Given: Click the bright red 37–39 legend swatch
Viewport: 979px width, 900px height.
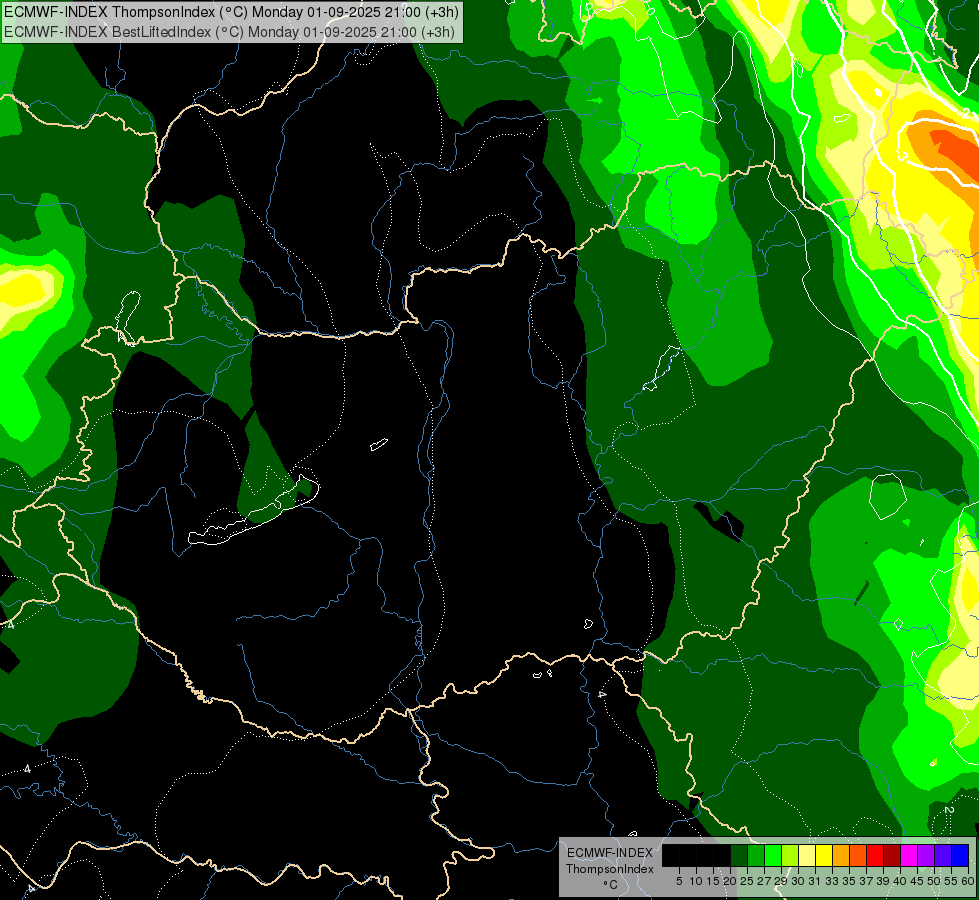Looking at the screenshot, I should (875, 855).
